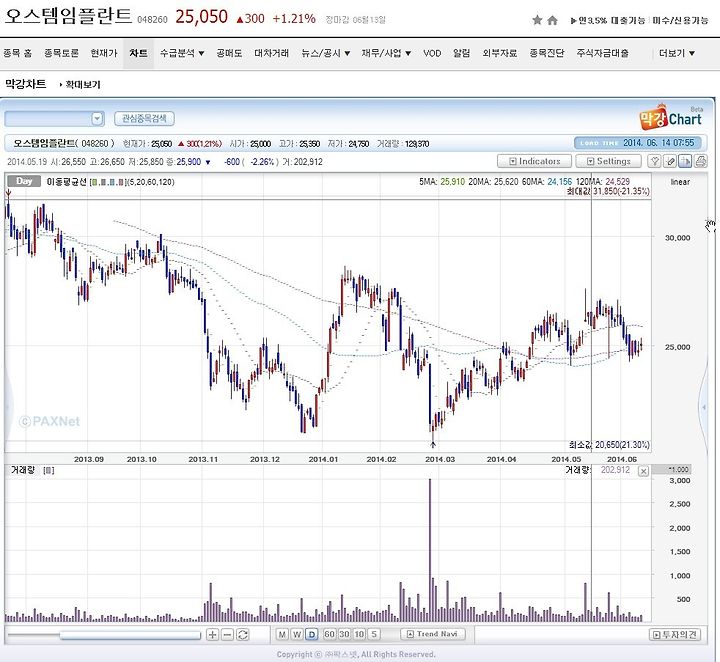The image size is (720, 662).
Task: Open Trend Navi panel
Action: [433, 634]
